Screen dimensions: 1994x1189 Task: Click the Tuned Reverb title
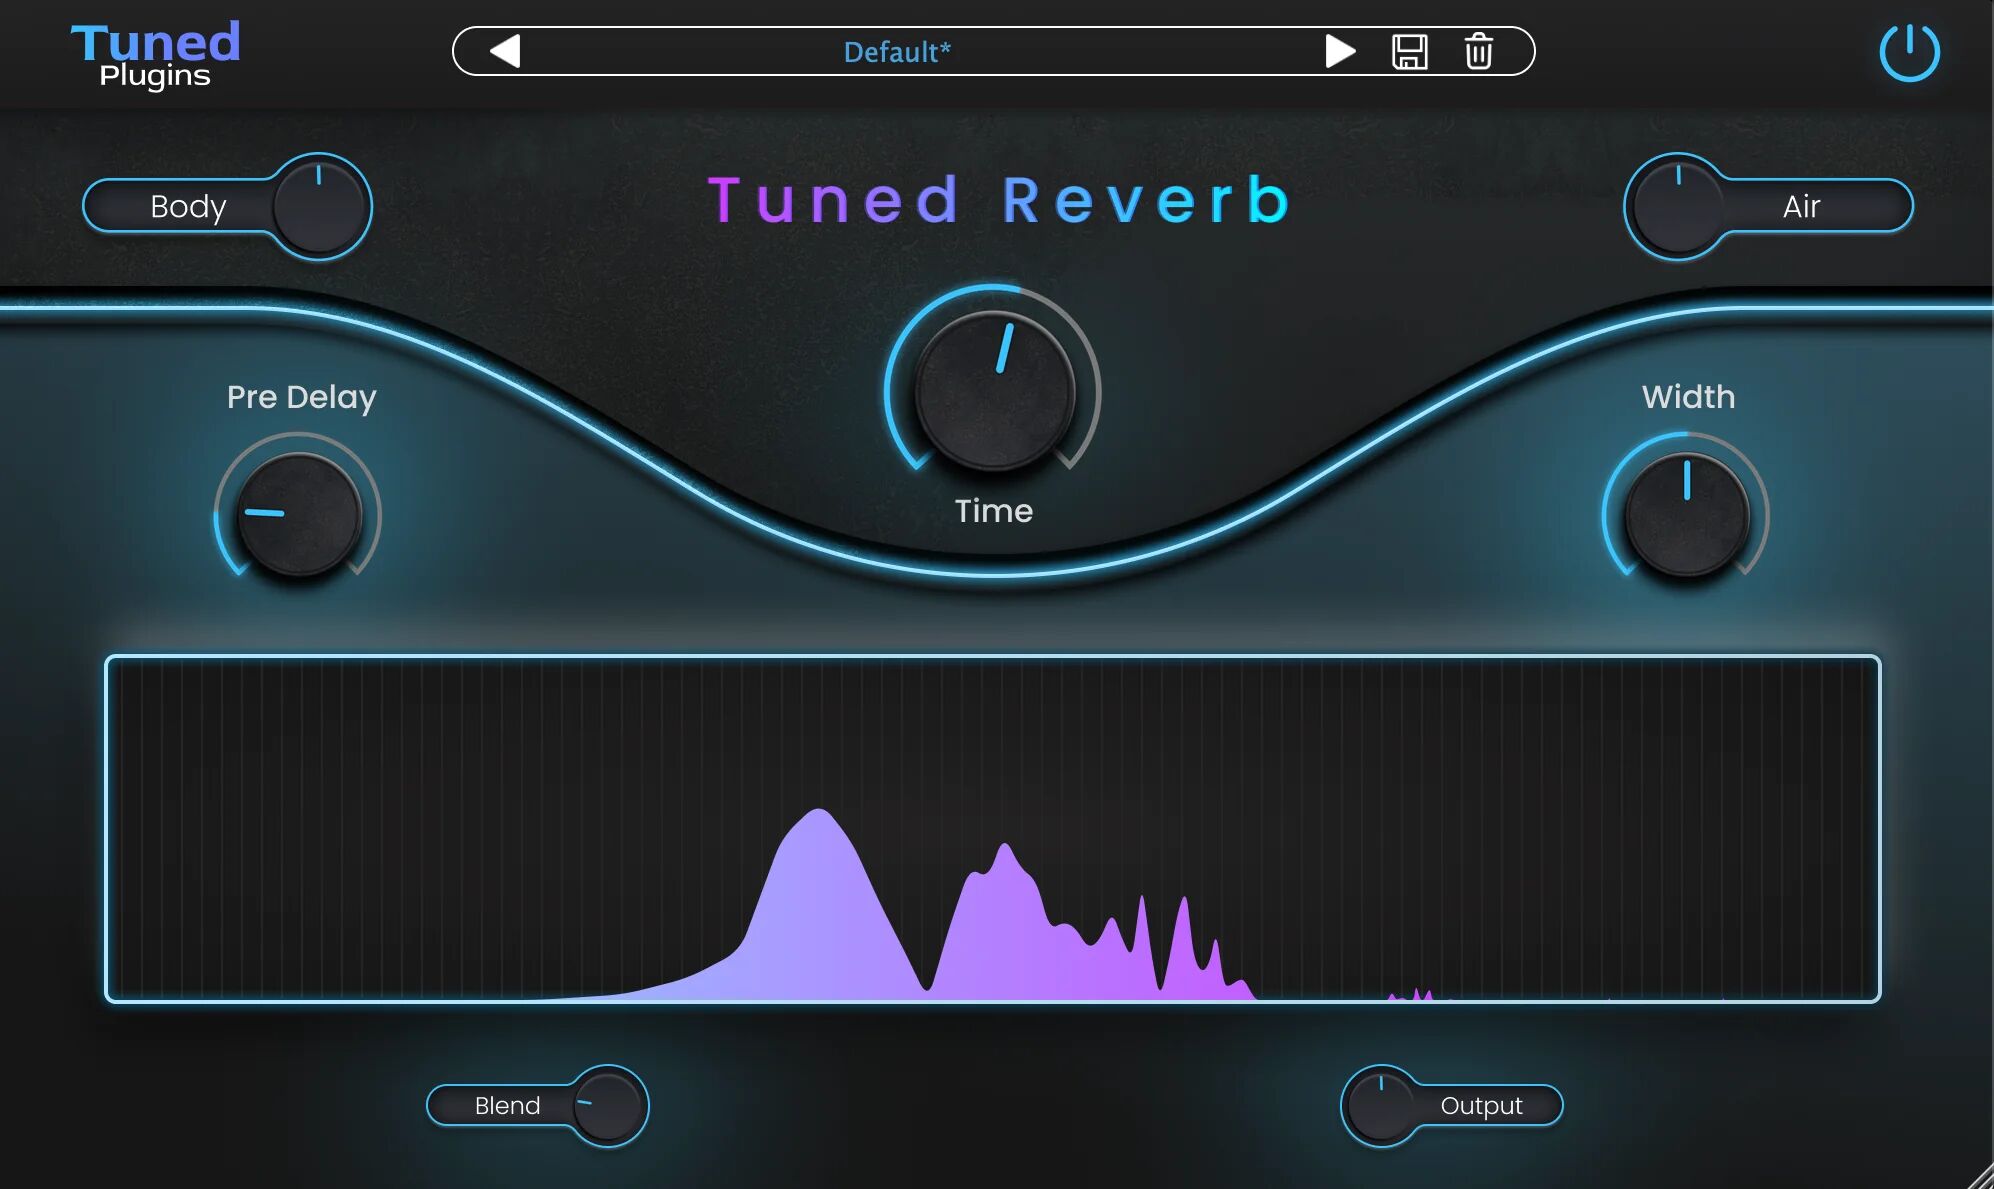point(996,198)
